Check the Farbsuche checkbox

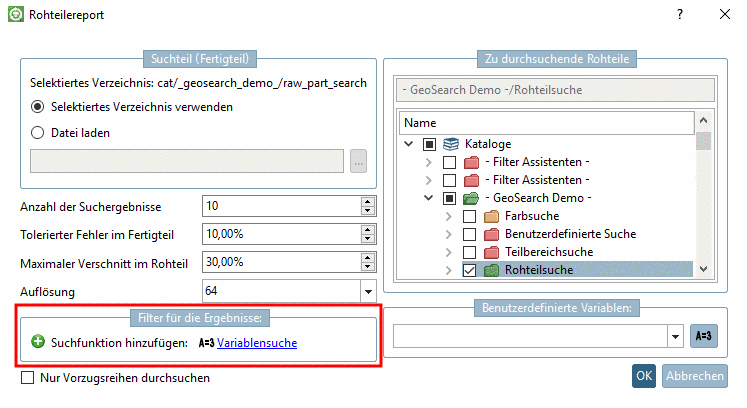[x=469, y=216]
